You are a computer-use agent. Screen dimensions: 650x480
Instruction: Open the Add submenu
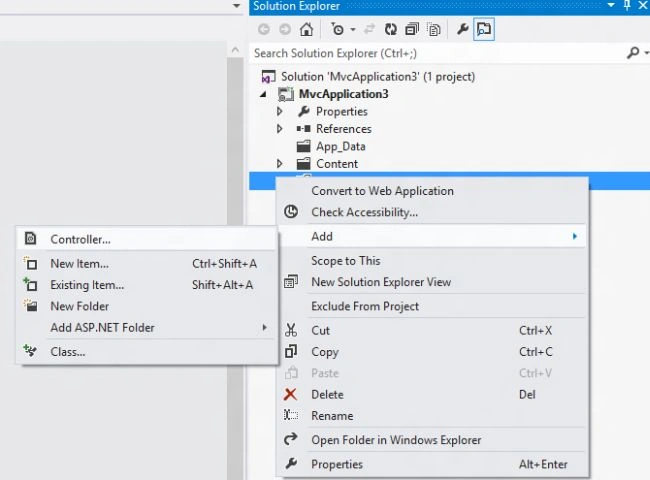pos(432,236)
